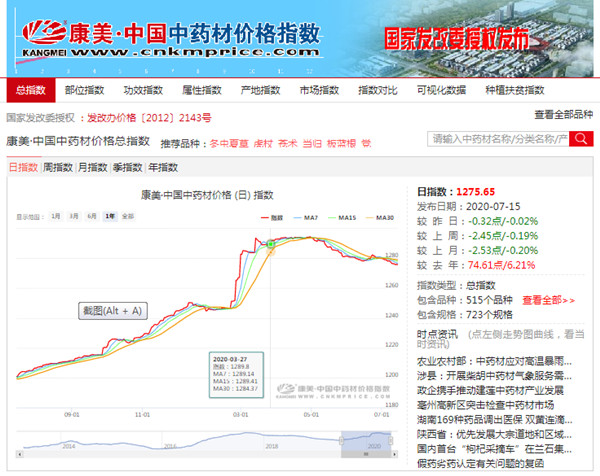Open news 假药劣药认定有关问题的复函
Viewport: 600px width, 476px height.
(x=481, y=463)
